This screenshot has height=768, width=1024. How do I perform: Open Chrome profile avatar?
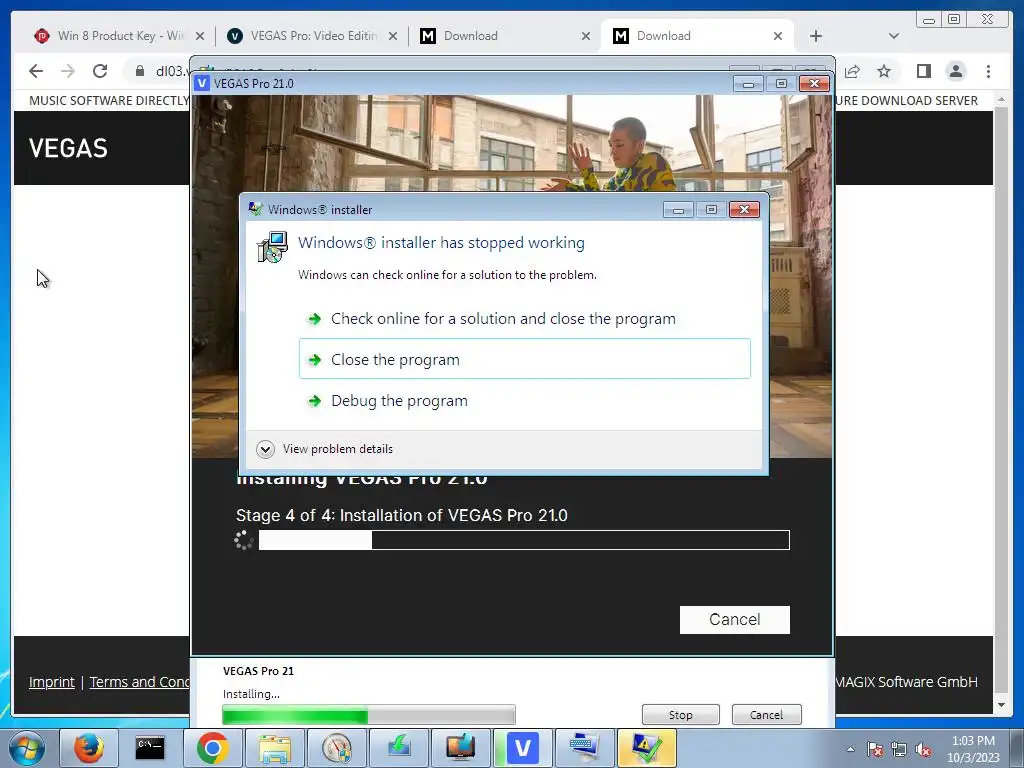pos(956,71)
